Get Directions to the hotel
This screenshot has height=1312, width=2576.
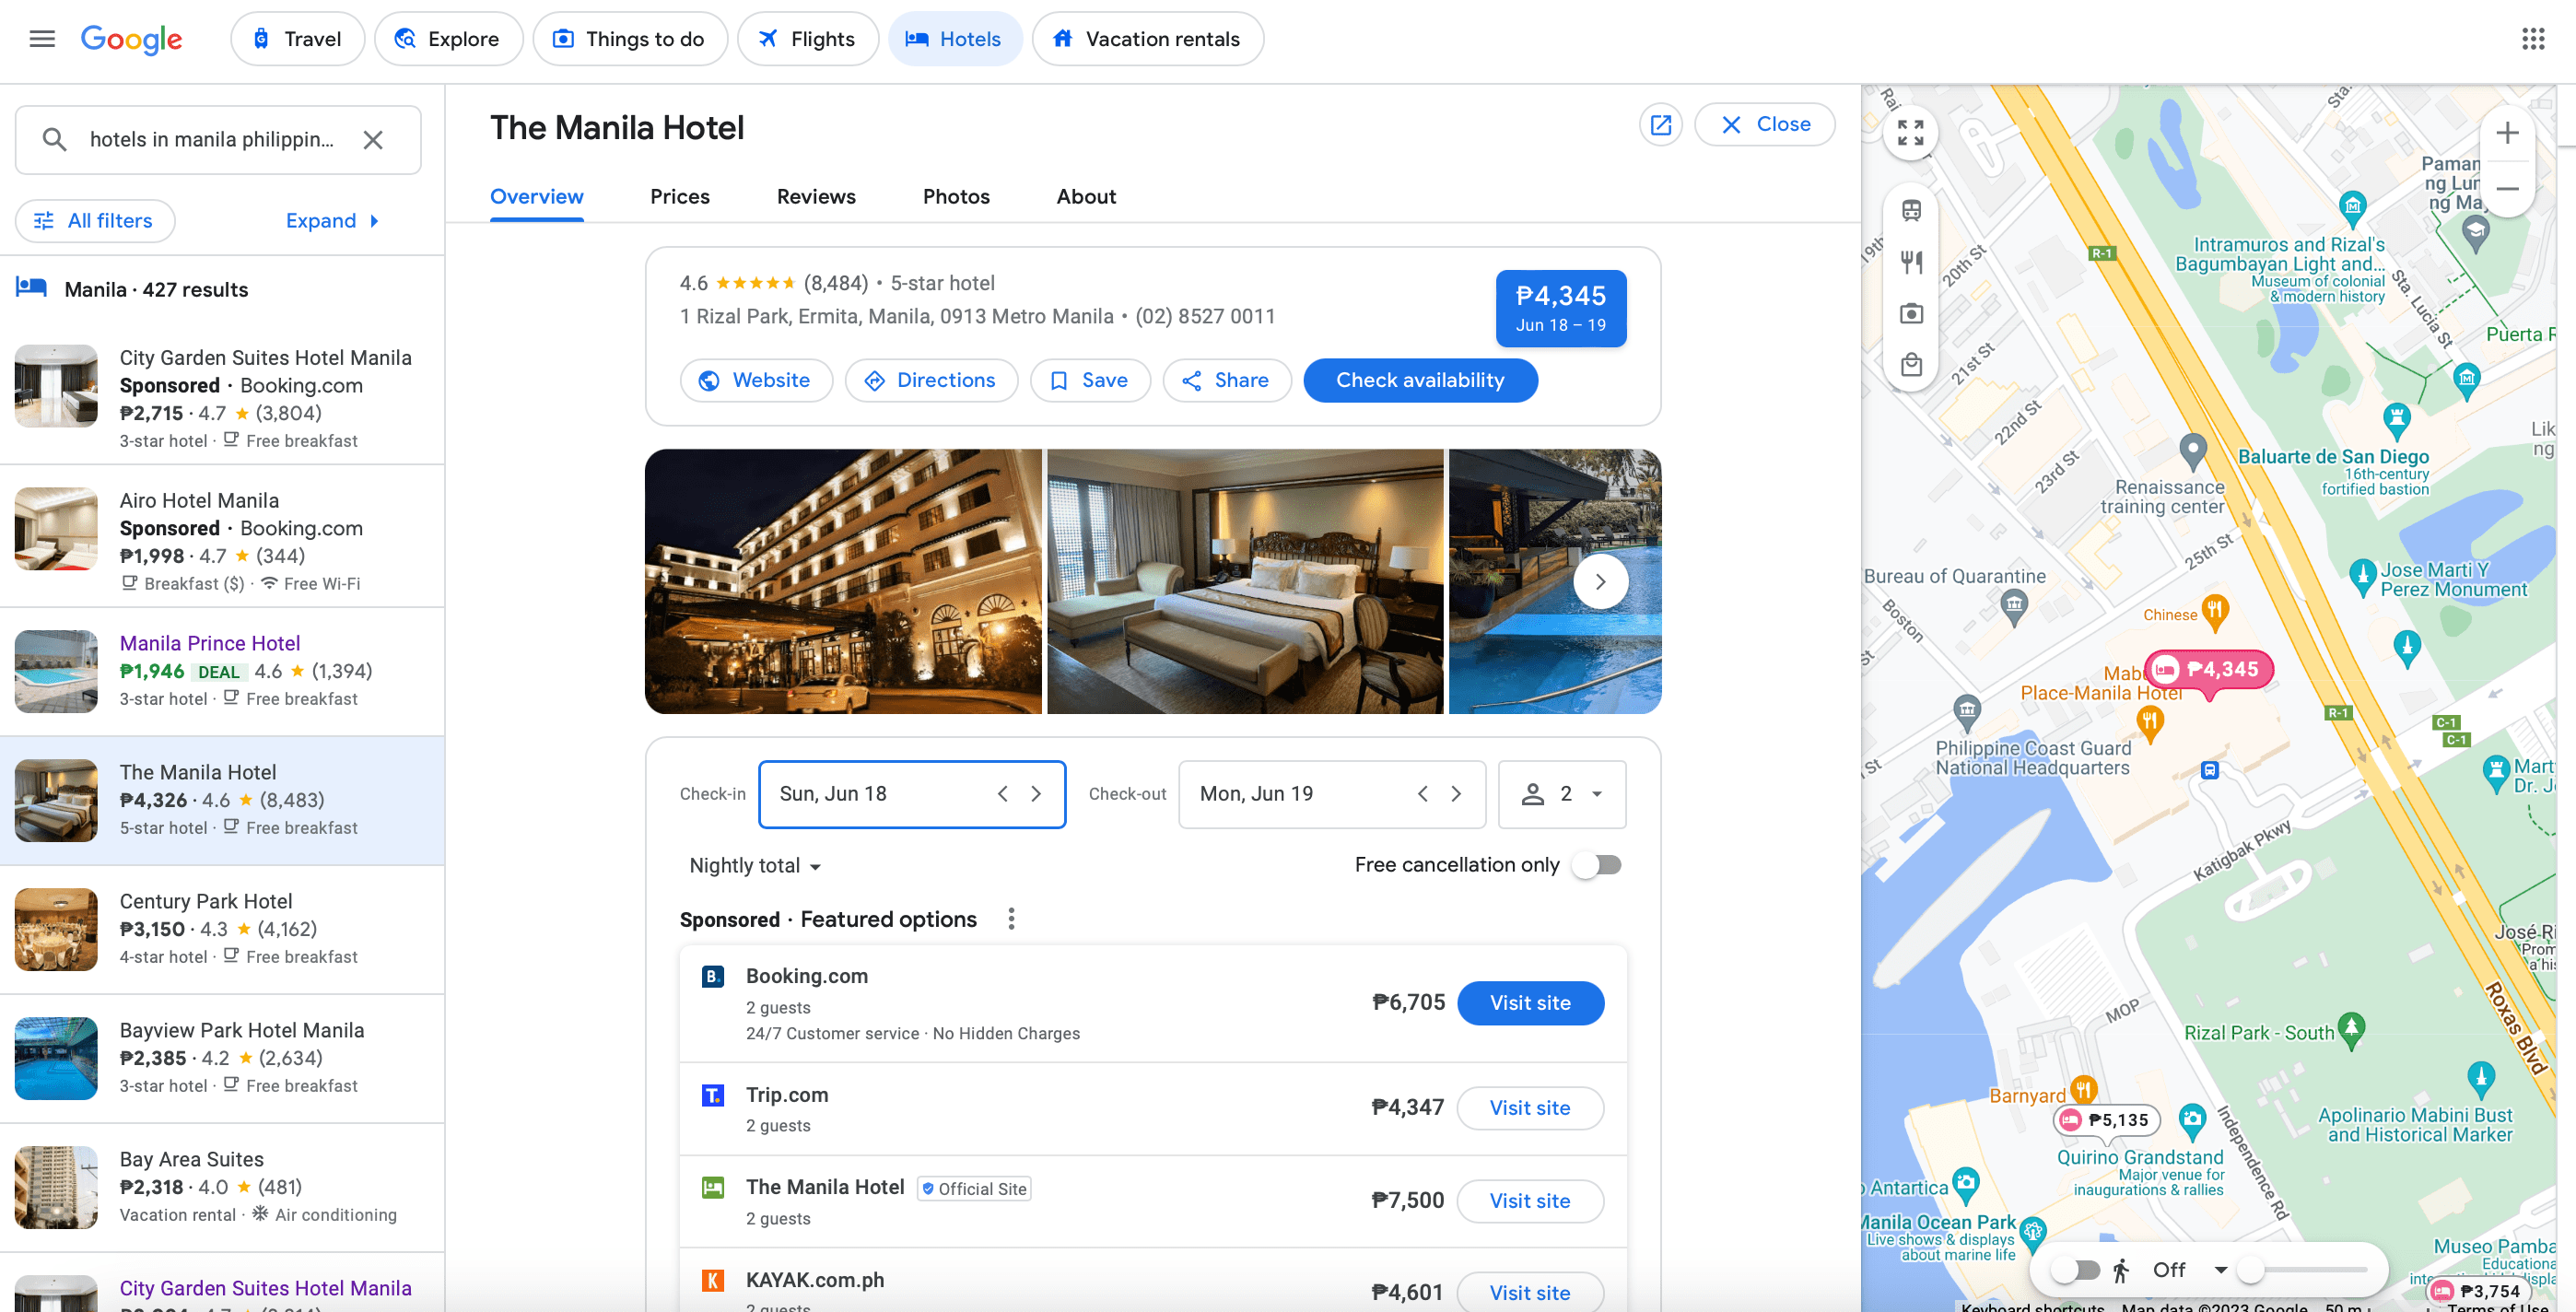click(931, 381)
